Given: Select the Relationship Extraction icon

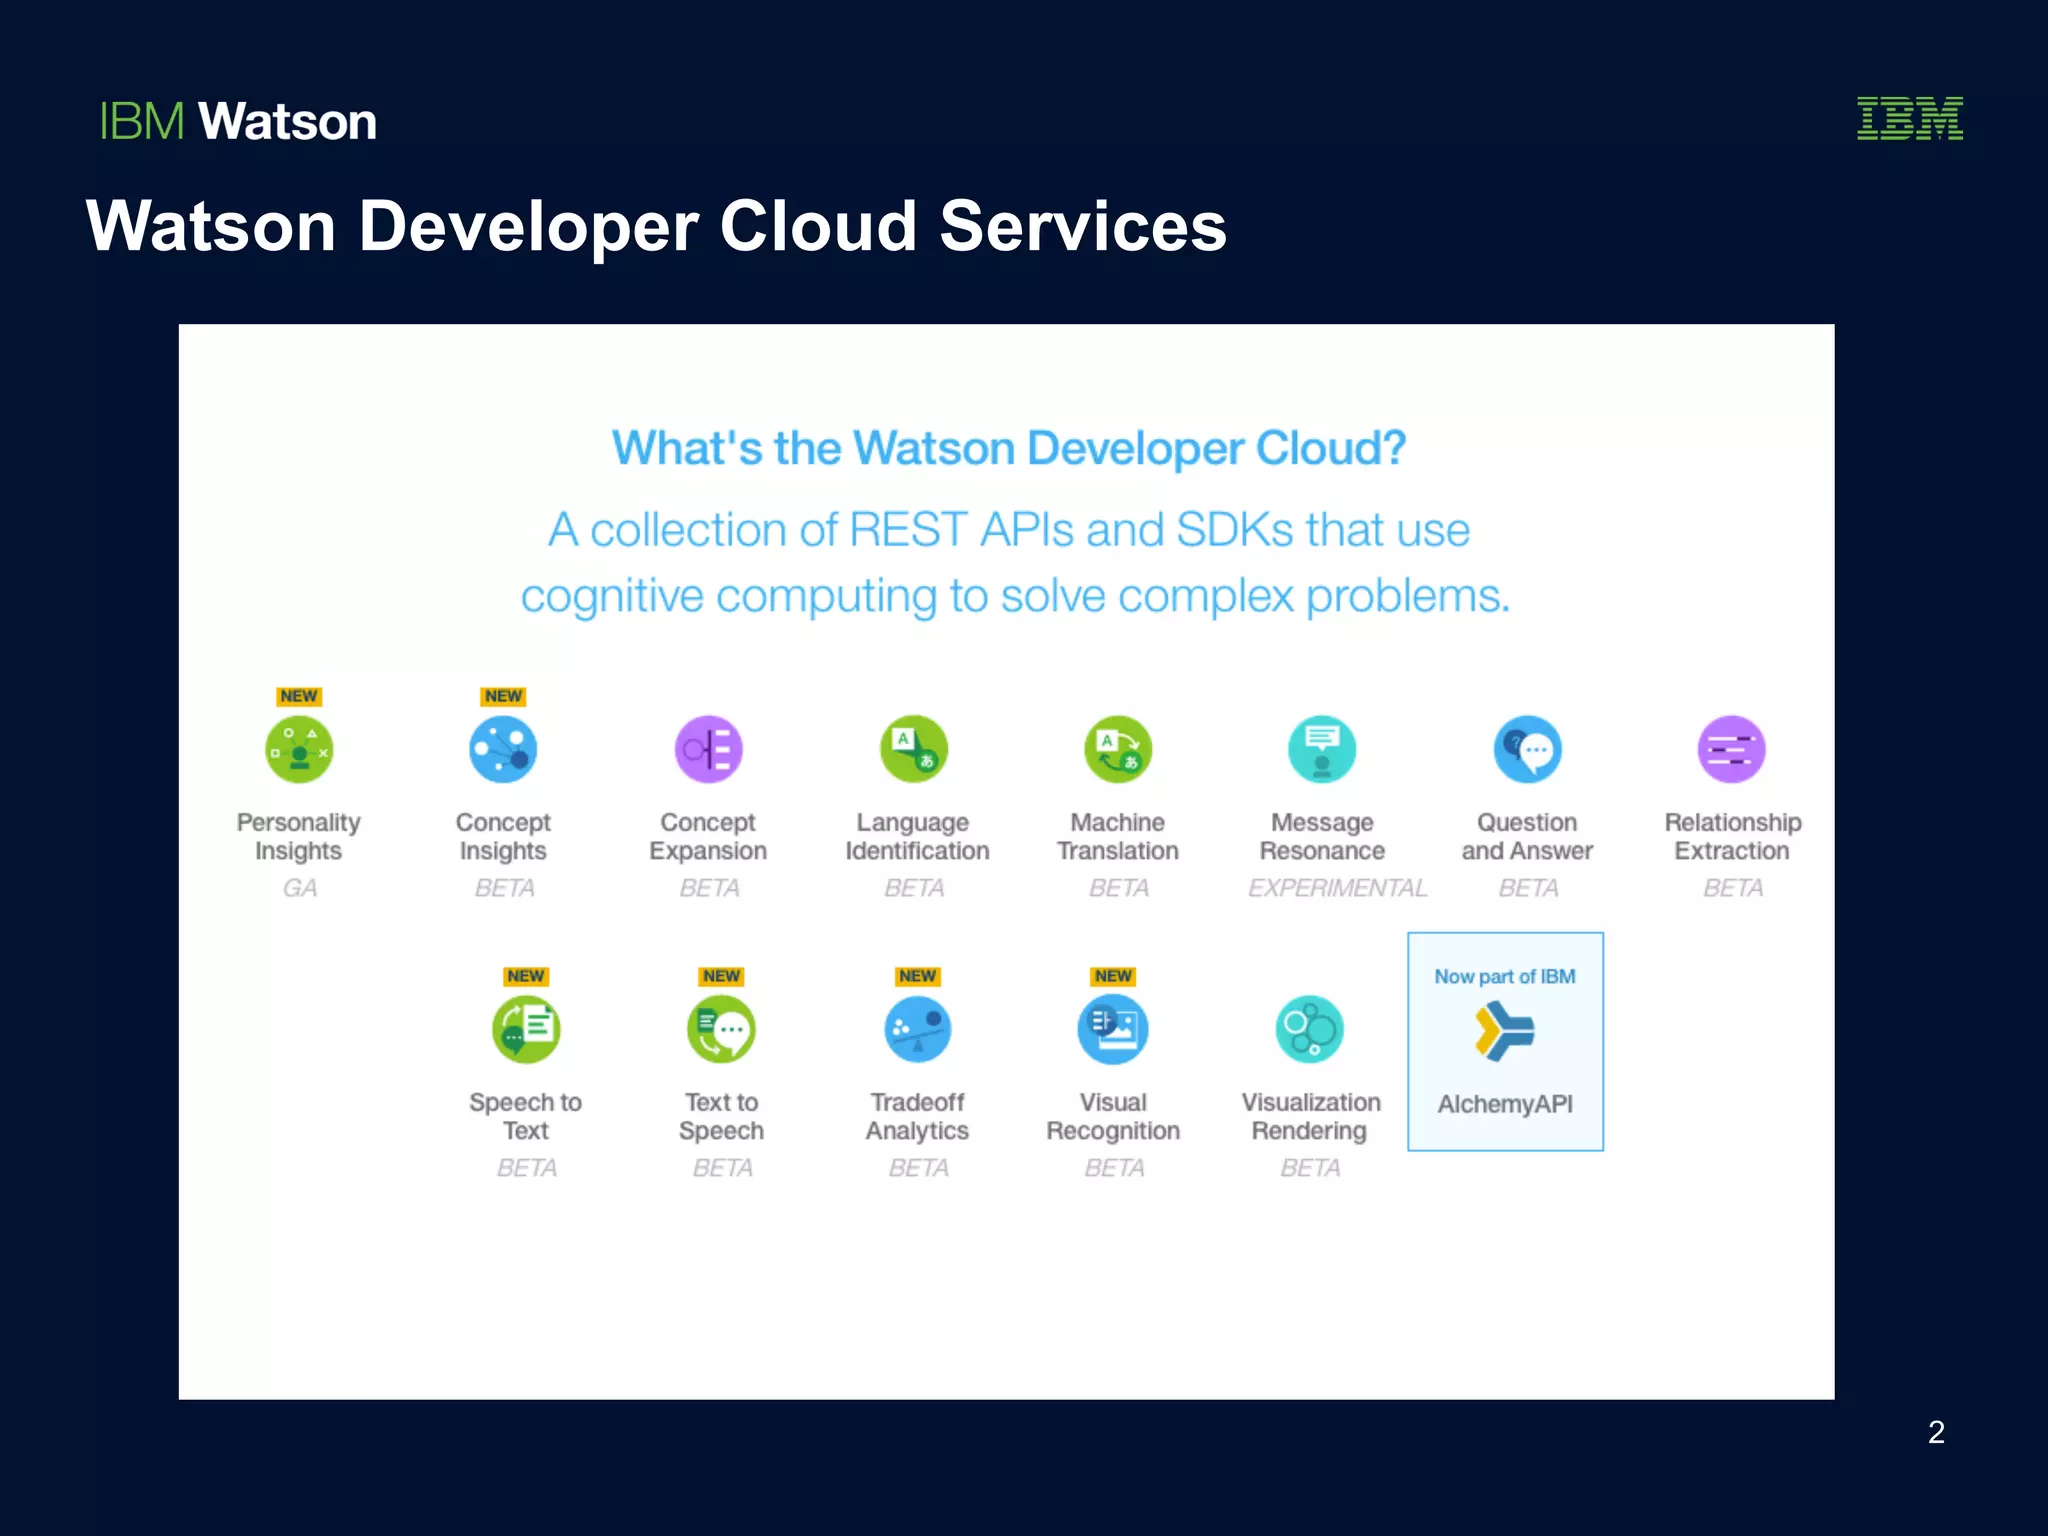Looking at the screenshot, I should pos(1731,749).
